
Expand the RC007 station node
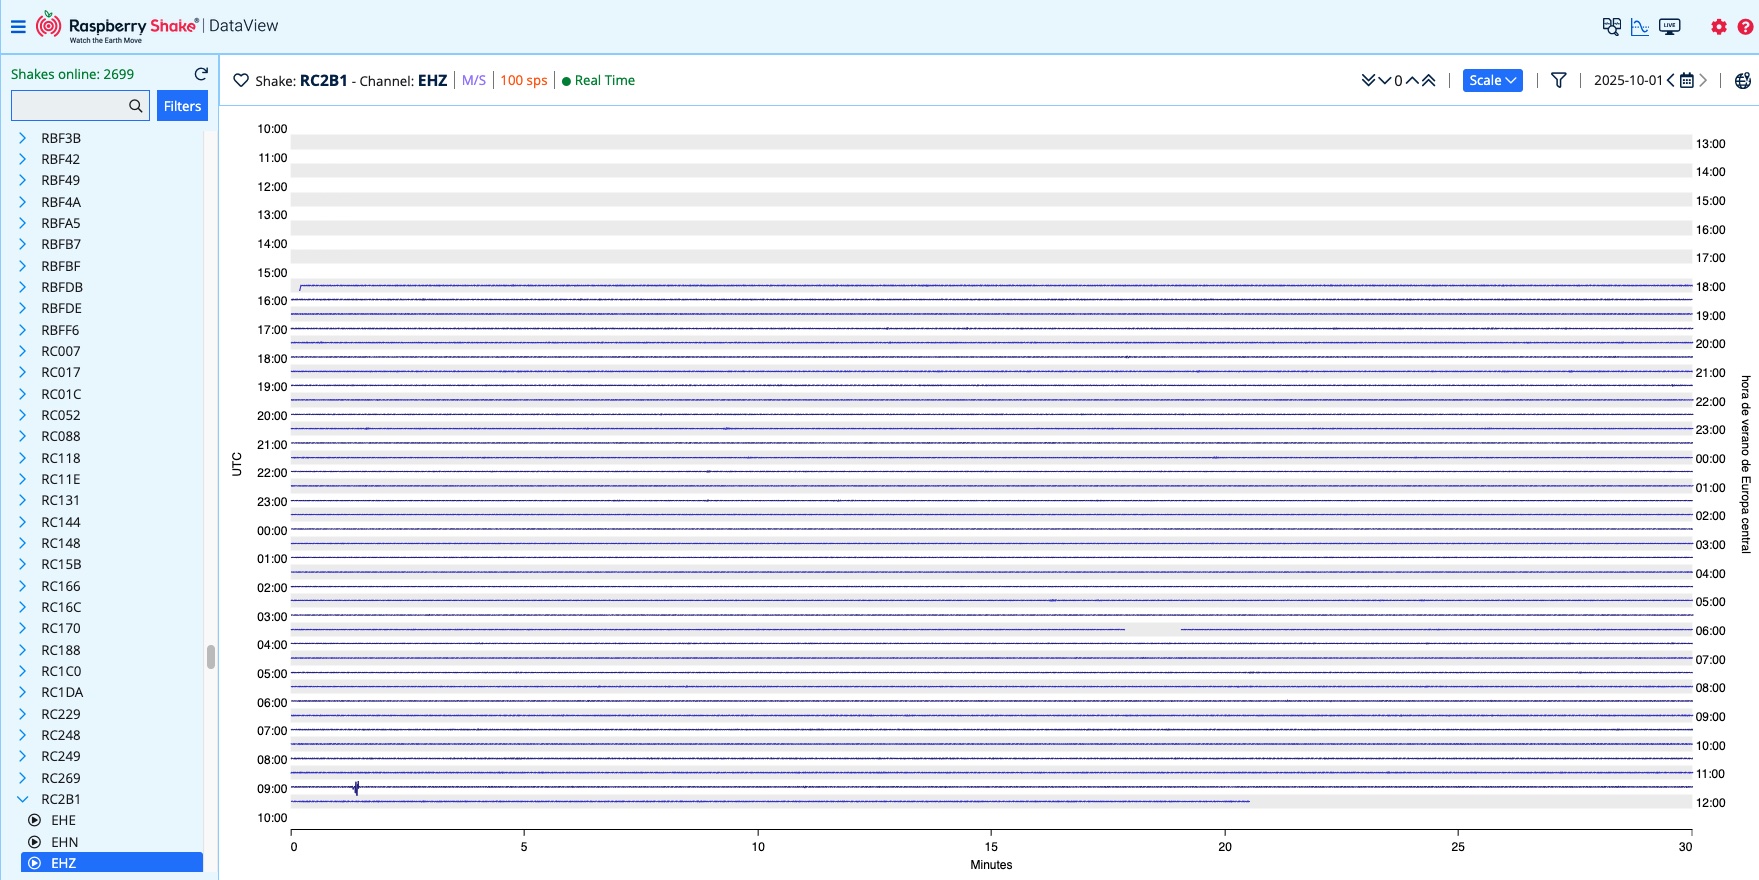pos(23,351)
